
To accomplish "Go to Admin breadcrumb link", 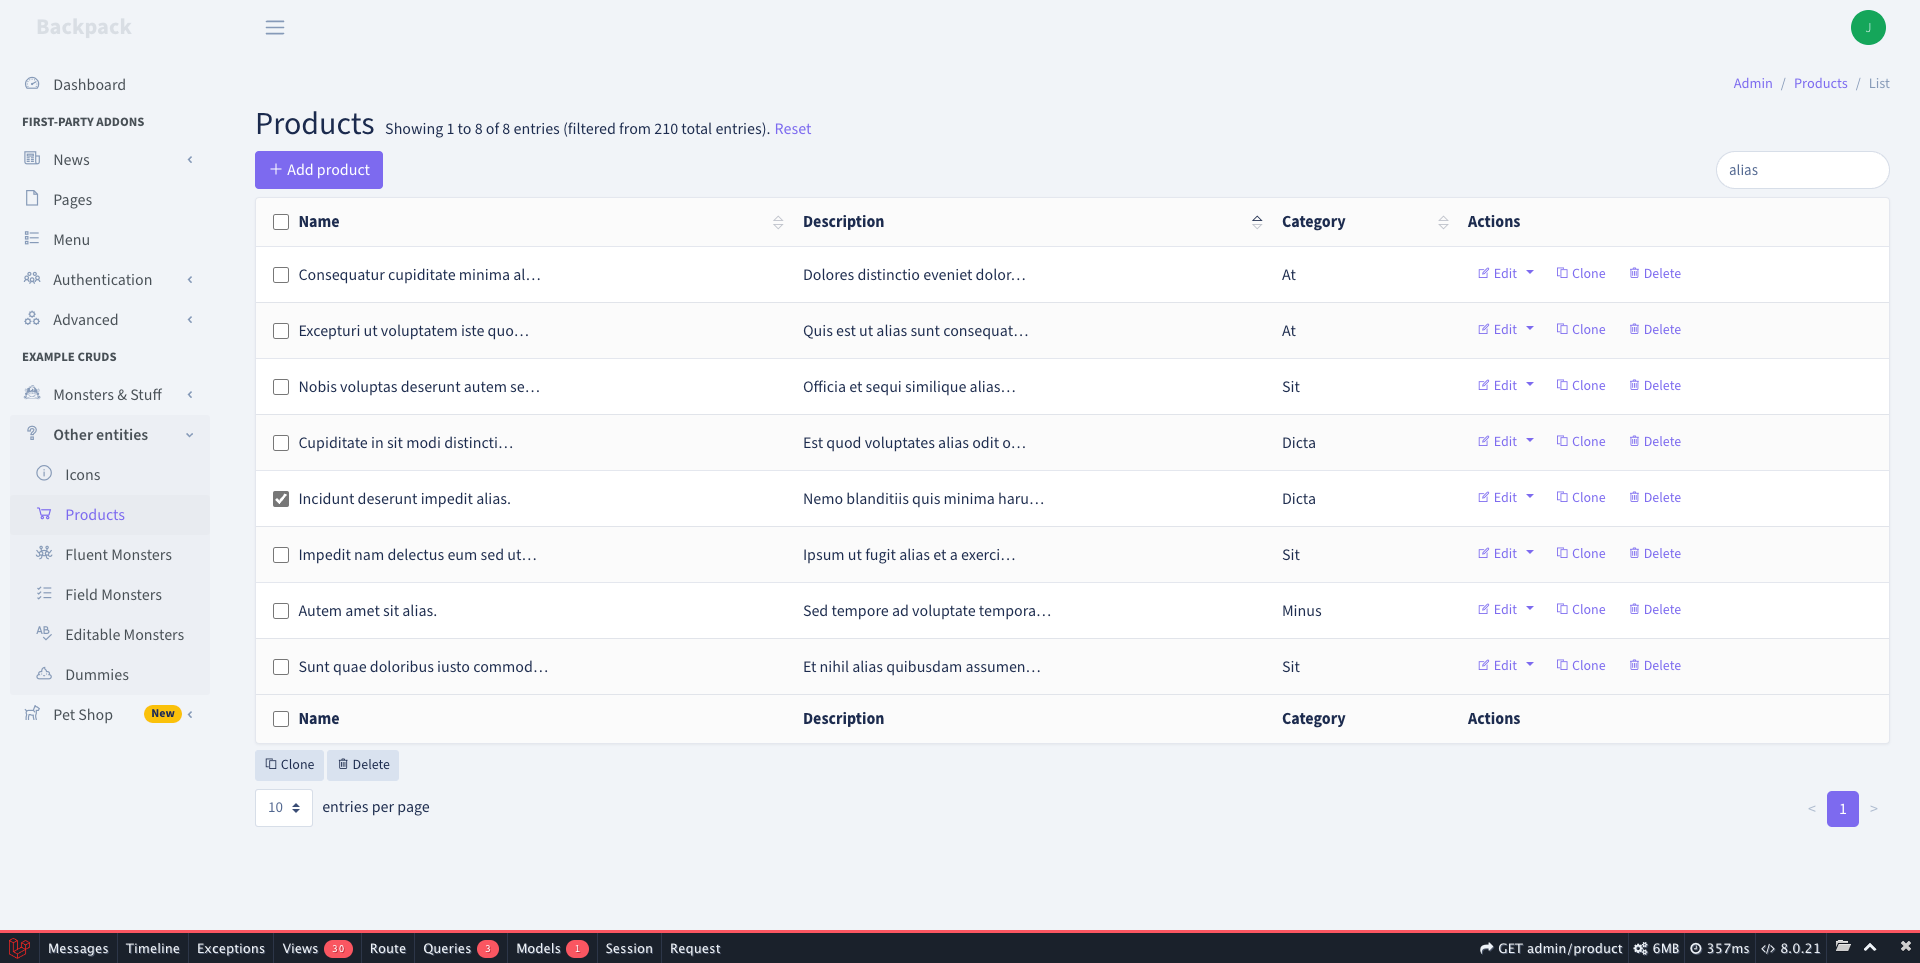I will [x=1753, y=84].
